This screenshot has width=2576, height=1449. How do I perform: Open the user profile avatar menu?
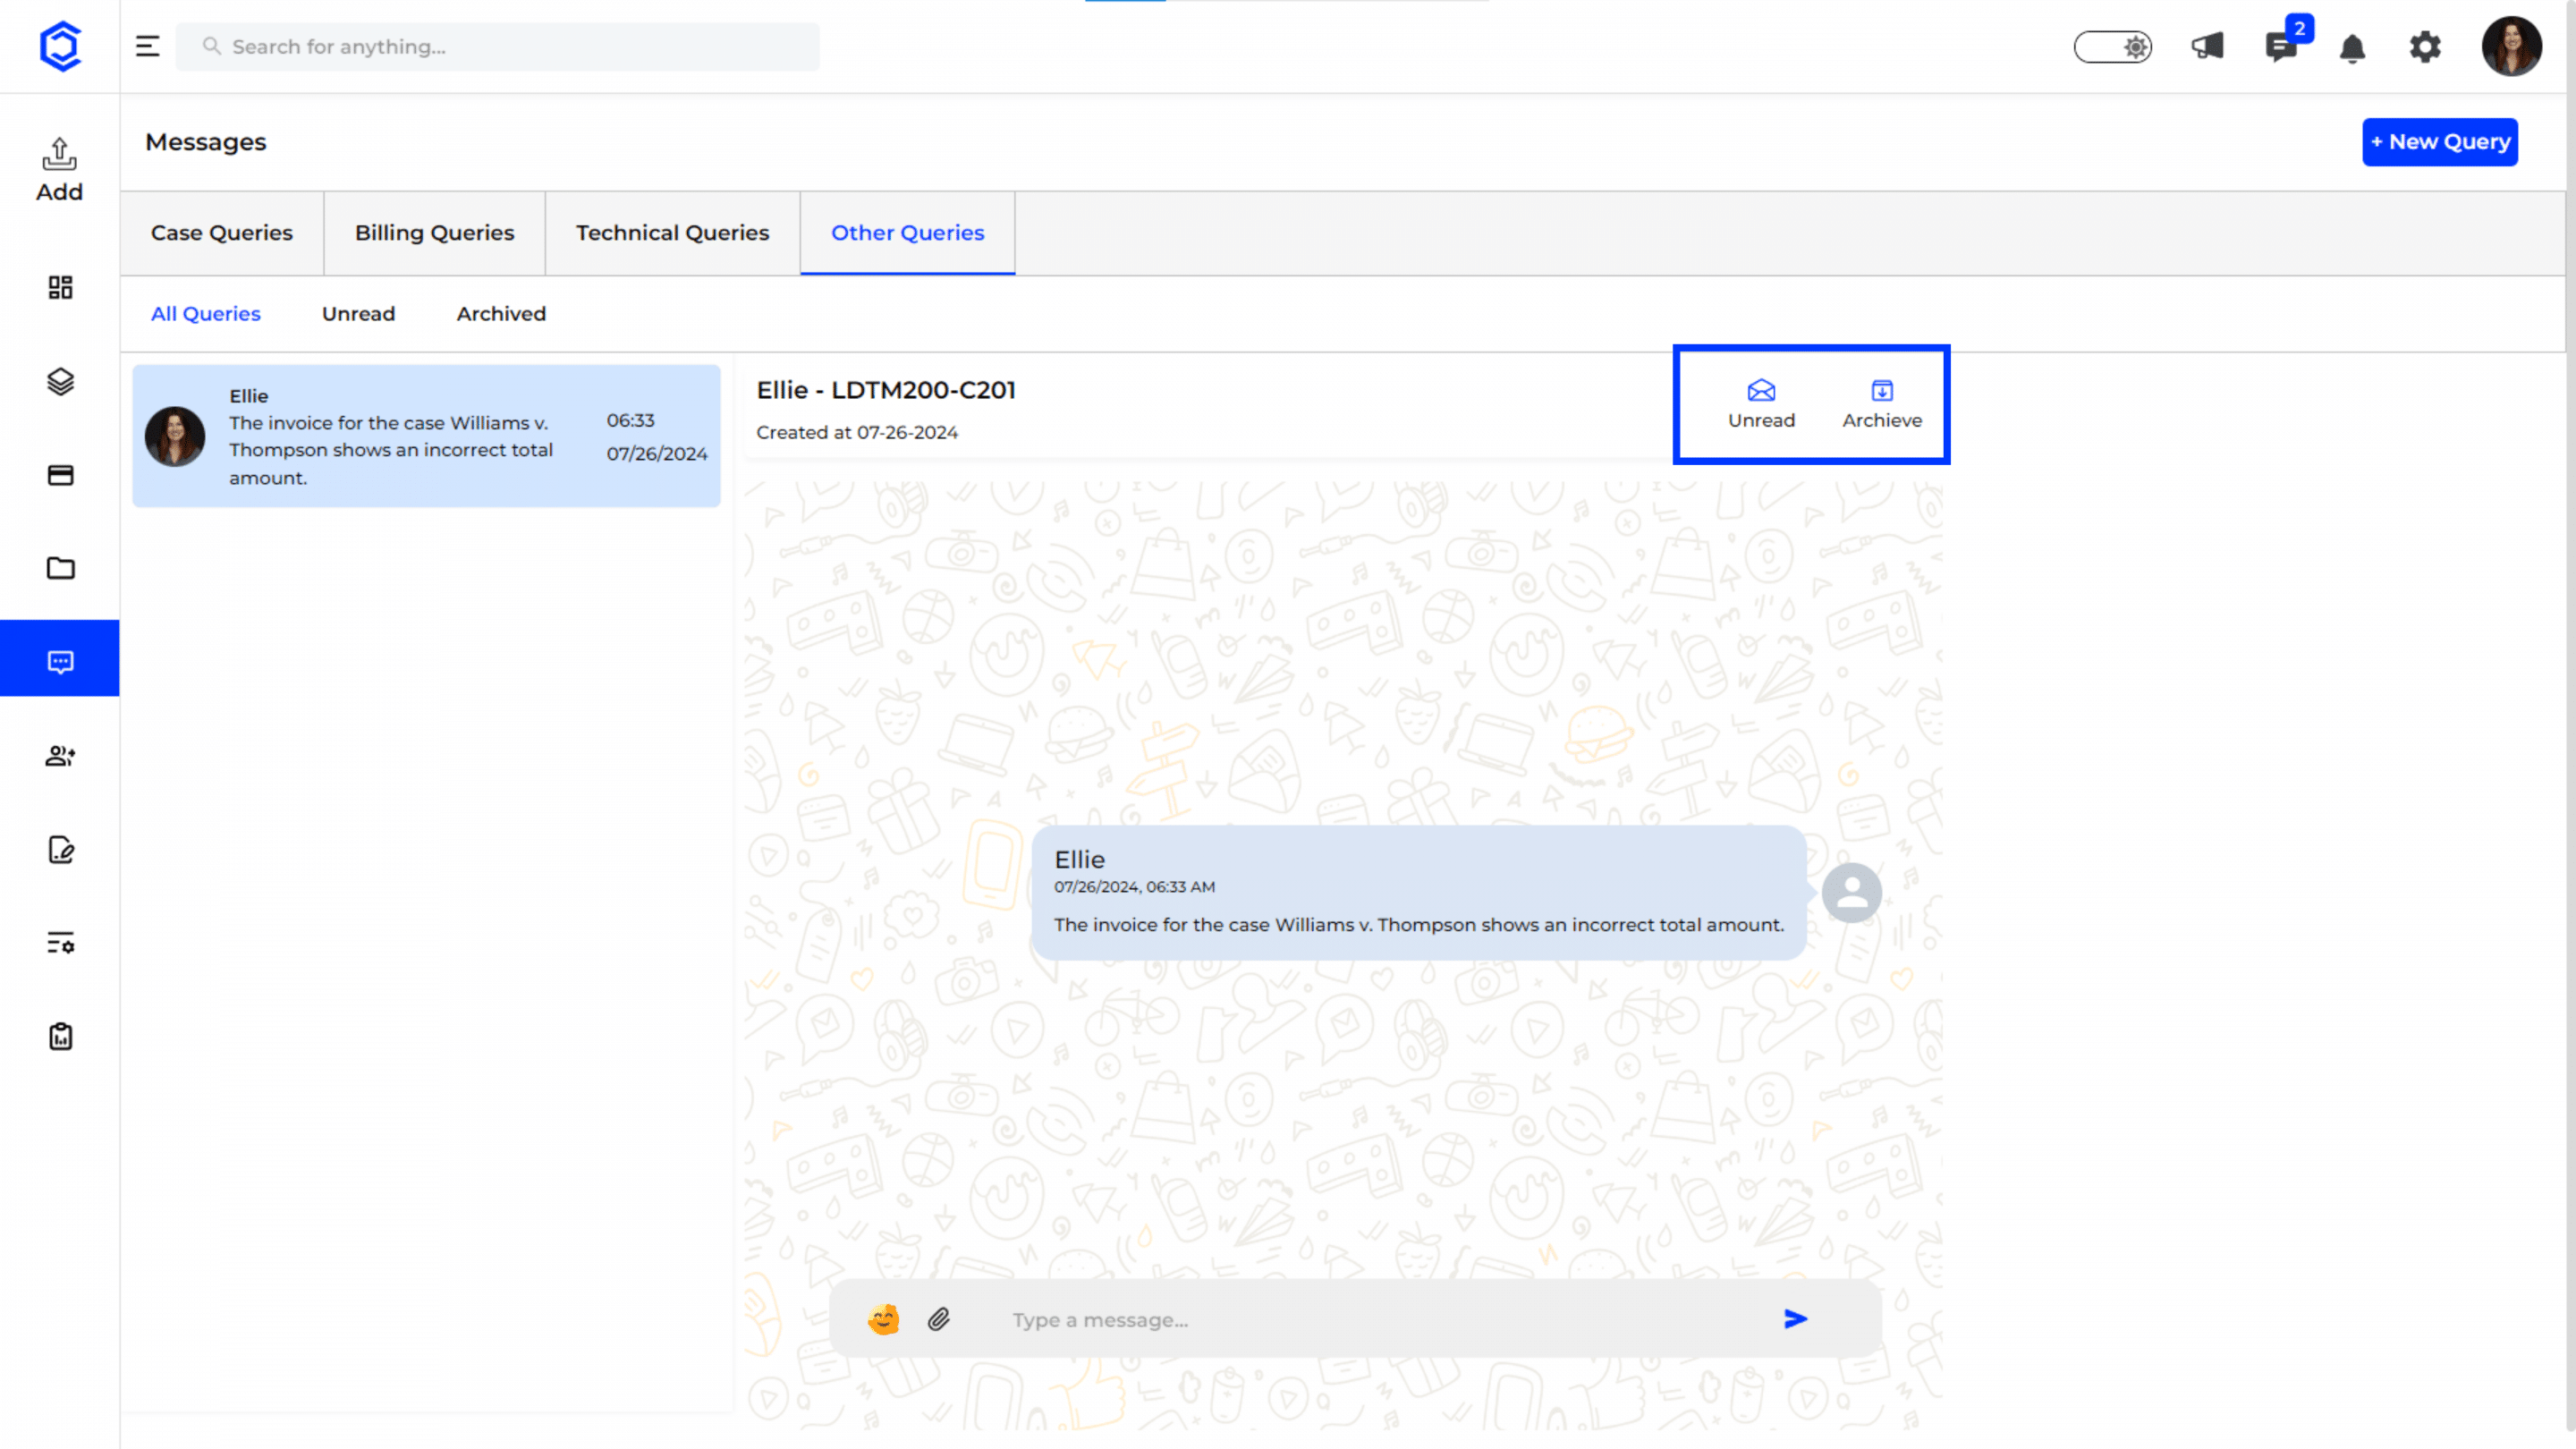tap(2511, 46)
